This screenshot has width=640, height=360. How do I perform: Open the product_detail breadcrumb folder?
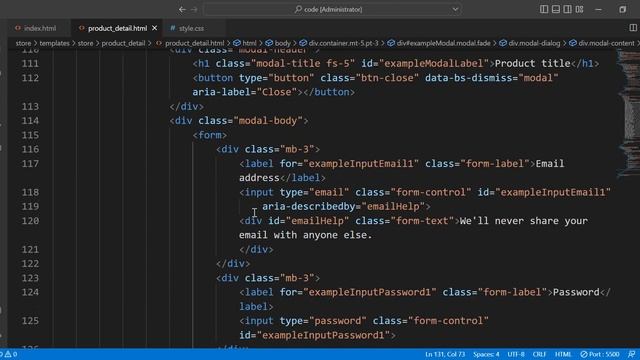coord(123,43)
